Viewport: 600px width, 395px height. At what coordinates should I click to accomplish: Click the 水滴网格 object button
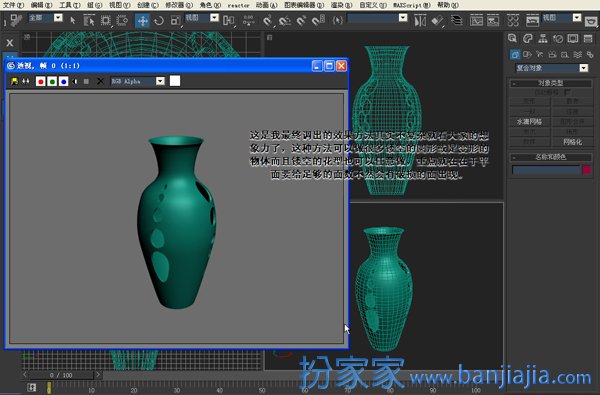click(530, 122)
